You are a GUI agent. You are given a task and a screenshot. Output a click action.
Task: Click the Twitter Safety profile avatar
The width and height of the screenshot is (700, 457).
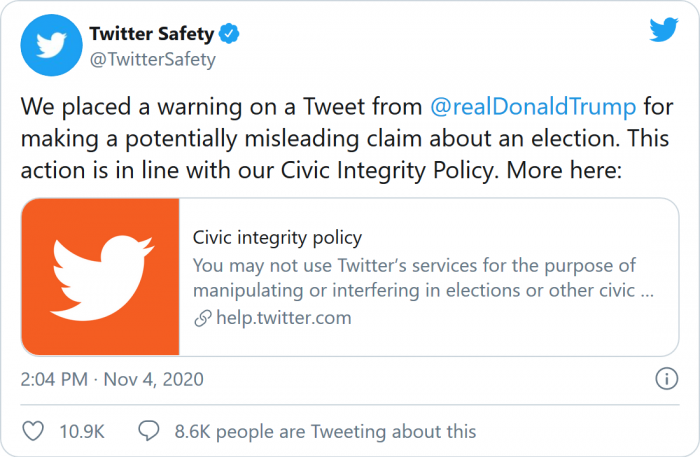(x=49, y=45)
